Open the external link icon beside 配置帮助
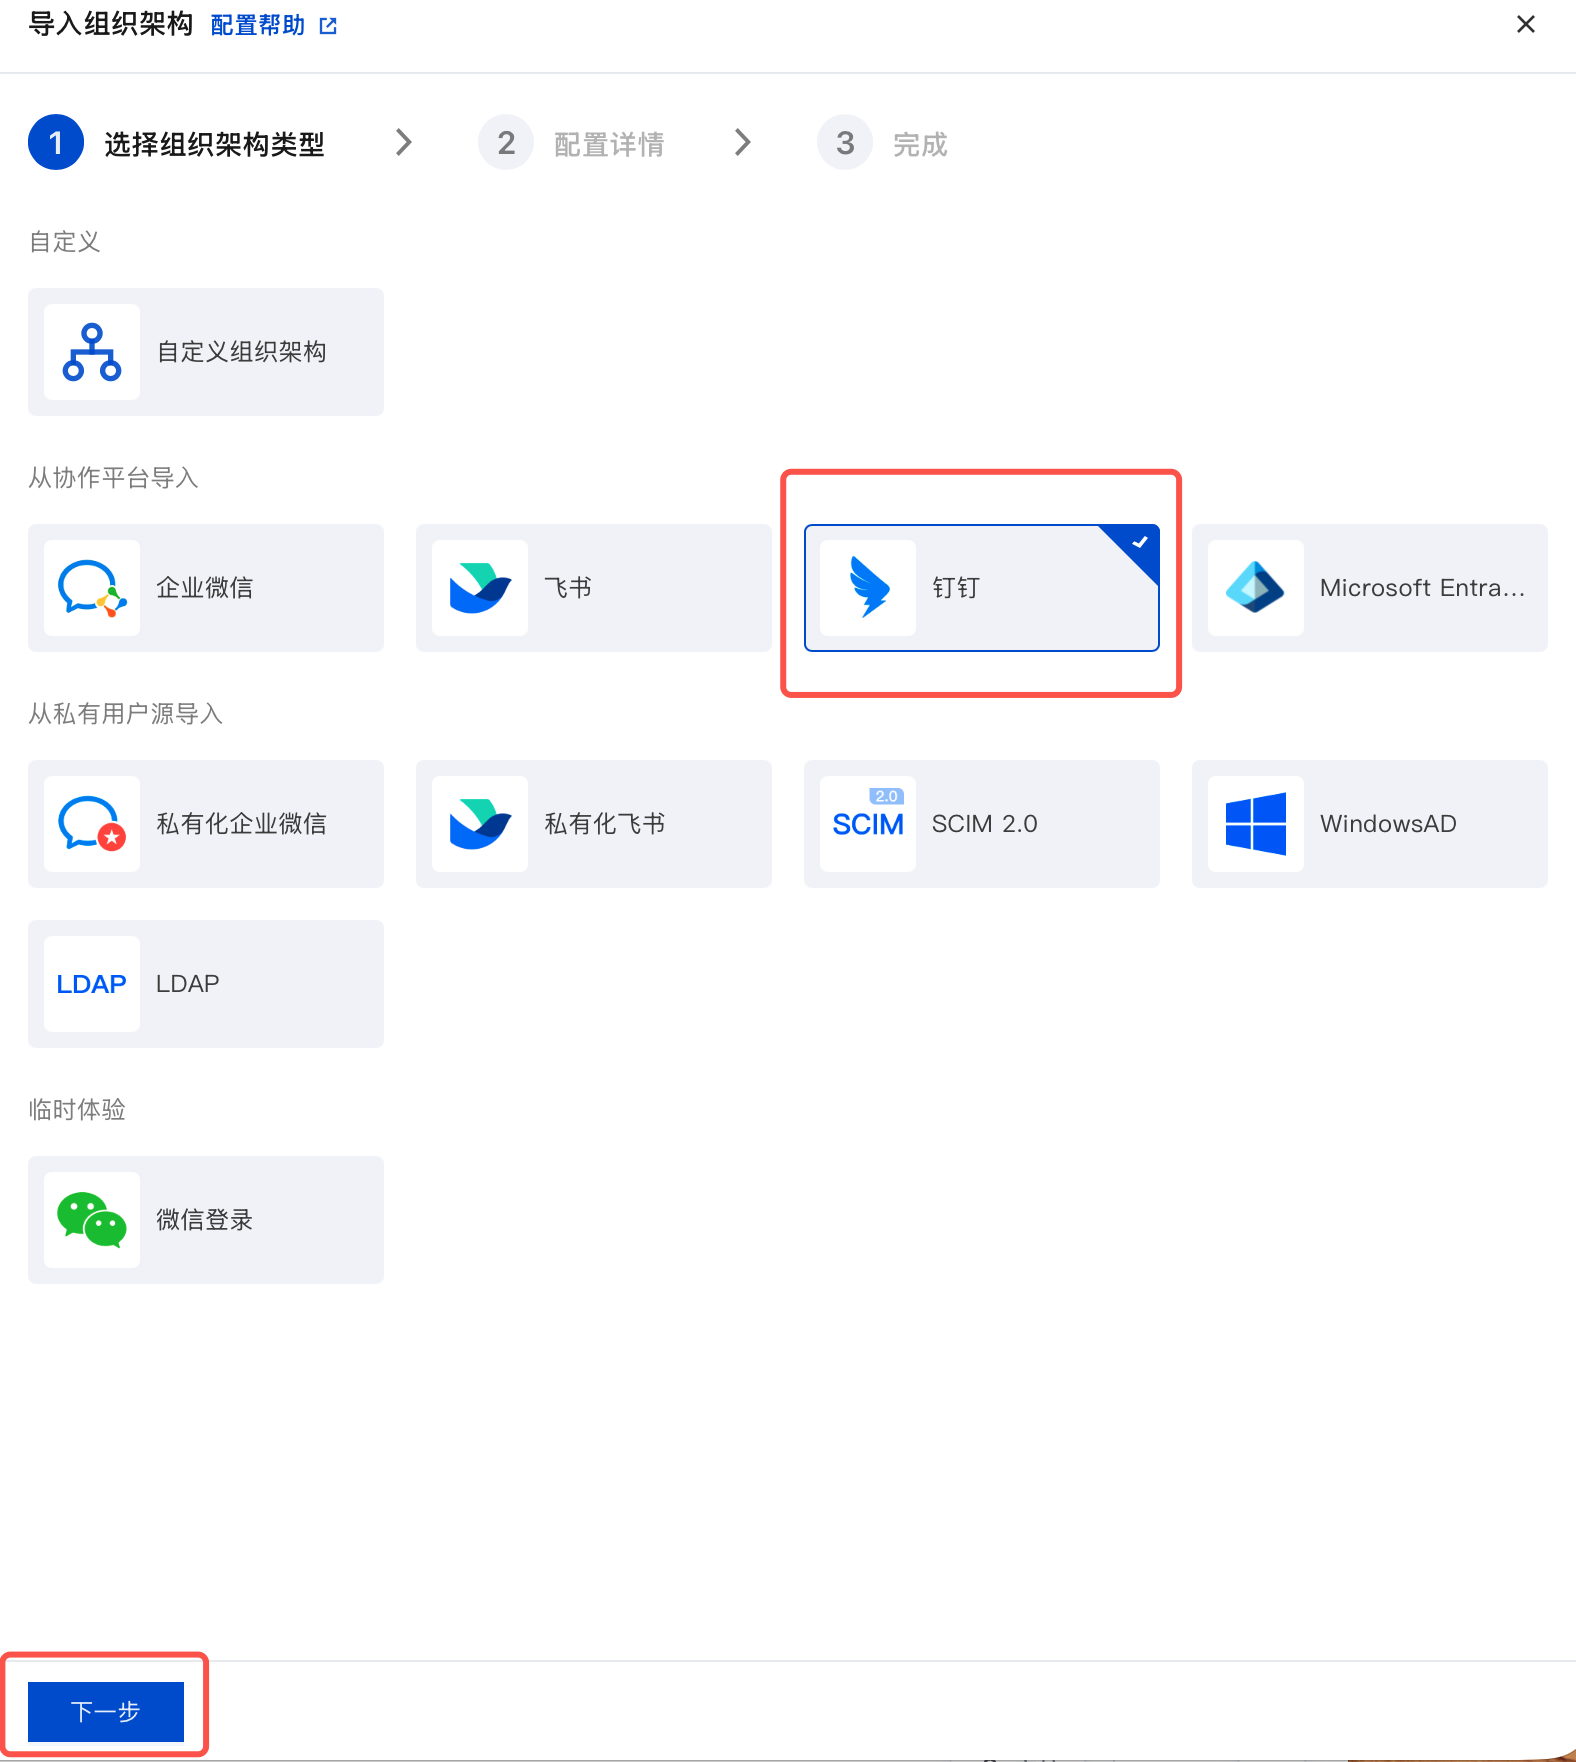This screenshot has height=1762, width=1576. [x=328, y=26]
